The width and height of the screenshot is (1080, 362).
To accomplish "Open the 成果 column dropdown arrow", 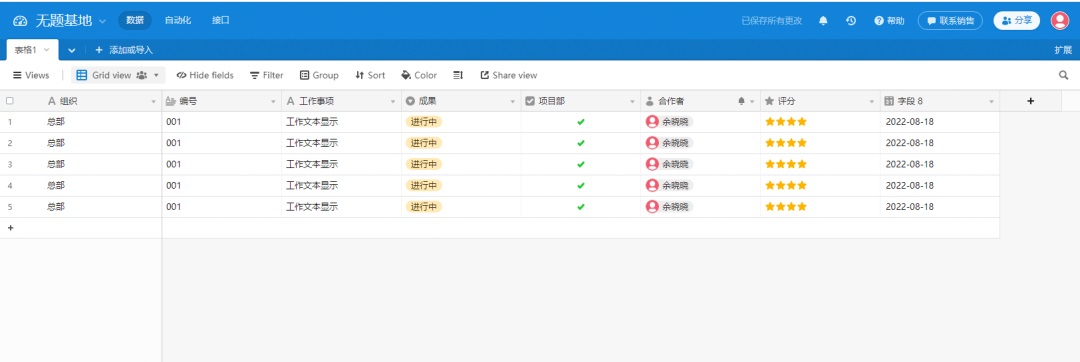I will tap(513, 101).
